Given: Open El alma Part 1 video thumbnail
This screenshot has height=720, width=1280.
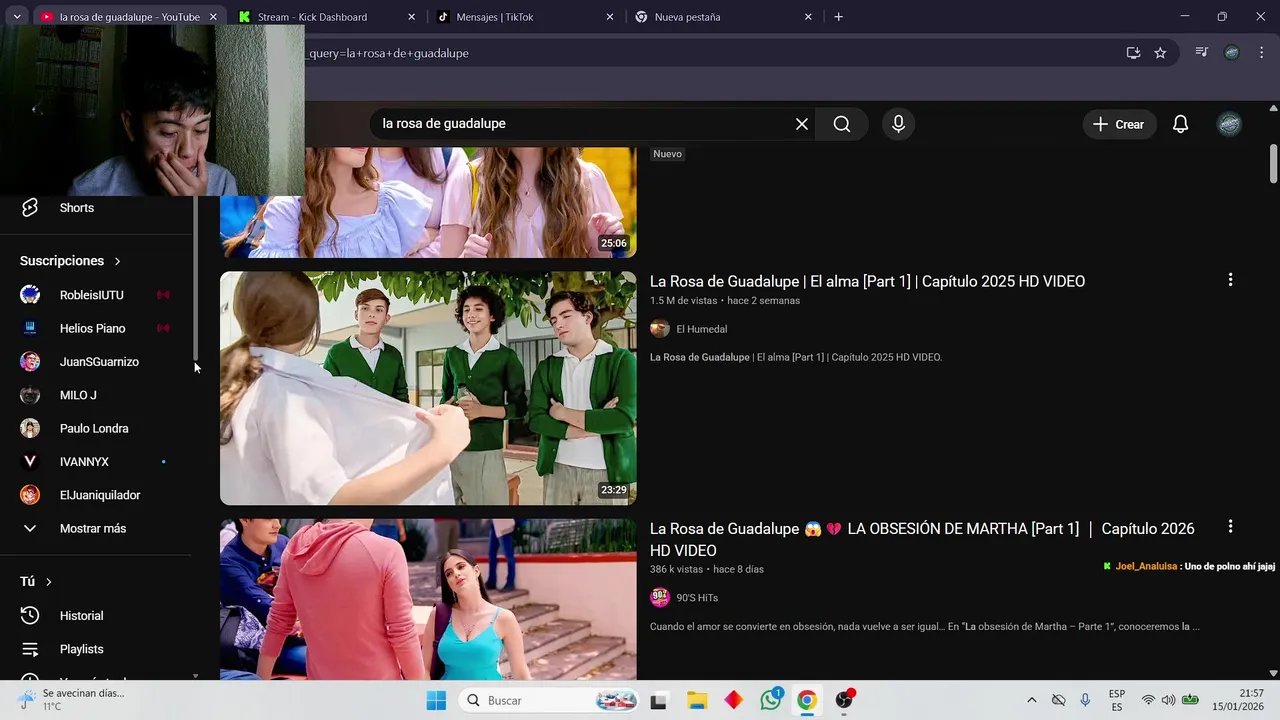Looking at the screenshot, I should 428,388.
